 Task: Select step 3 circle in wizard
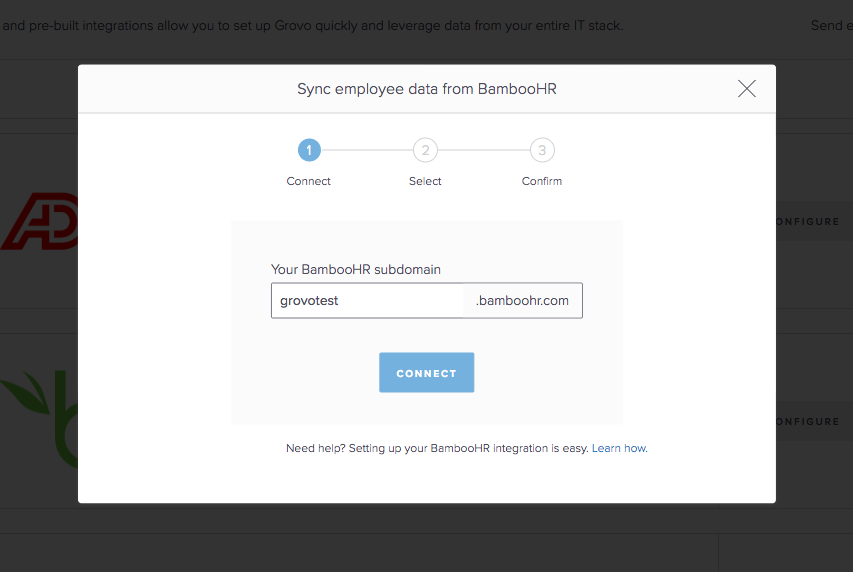(x=542, y=150)
